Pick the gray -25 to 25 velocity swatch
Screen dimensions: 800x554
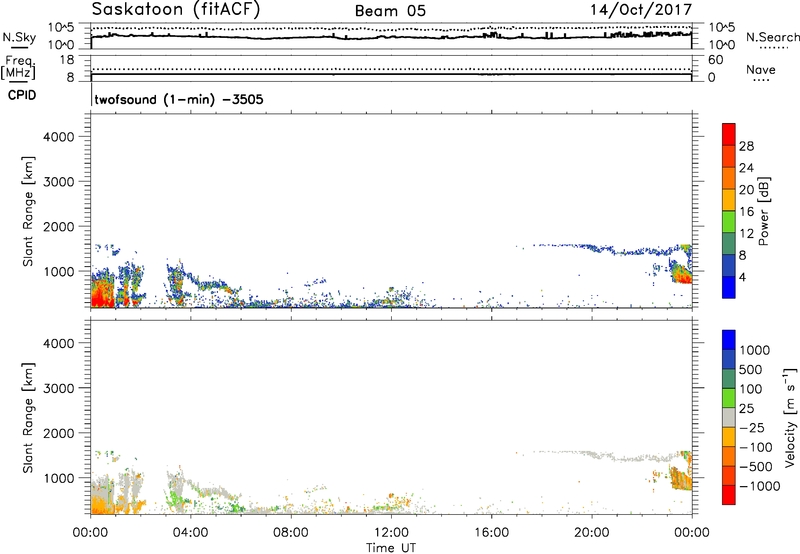729,418
